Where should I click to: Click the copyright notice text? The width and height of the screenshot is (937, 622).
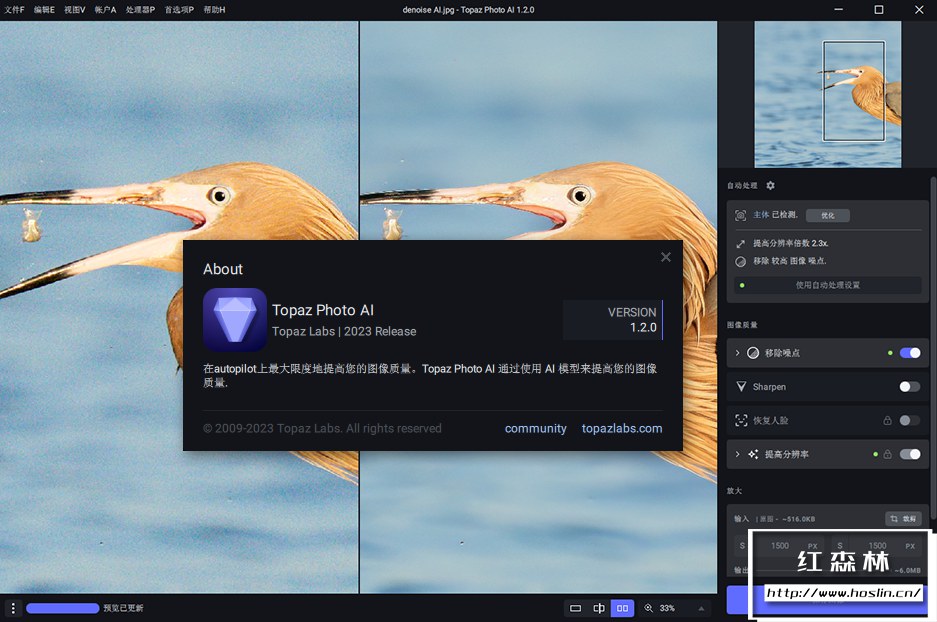pos(322,428)
